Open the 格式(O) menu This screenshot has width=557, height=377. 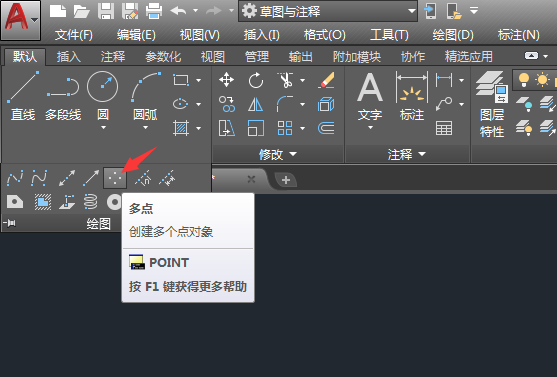click(x=324, y=35)
